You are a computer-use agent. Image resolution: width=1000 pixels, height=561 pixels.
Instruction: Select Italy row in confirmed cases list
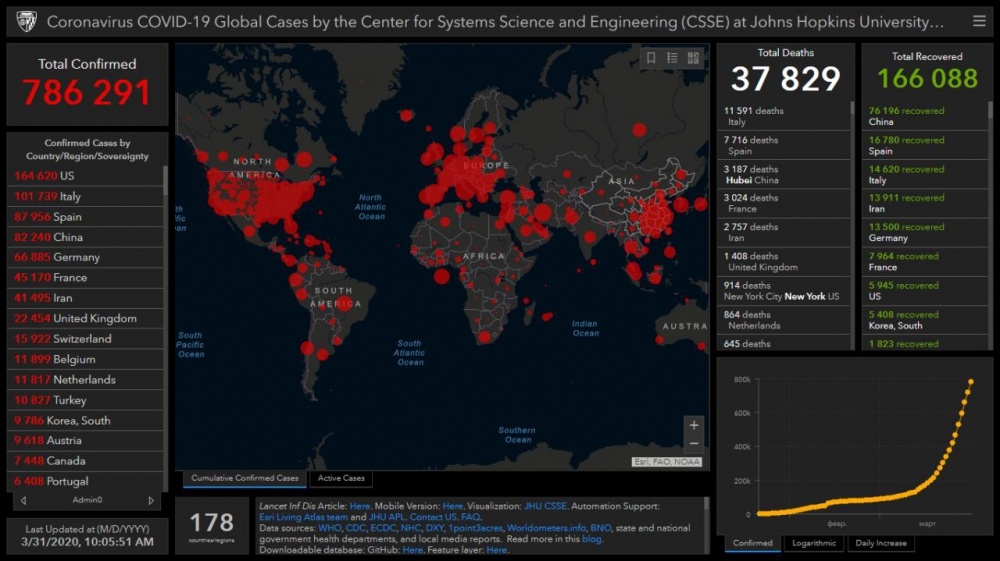pos(85,196)
